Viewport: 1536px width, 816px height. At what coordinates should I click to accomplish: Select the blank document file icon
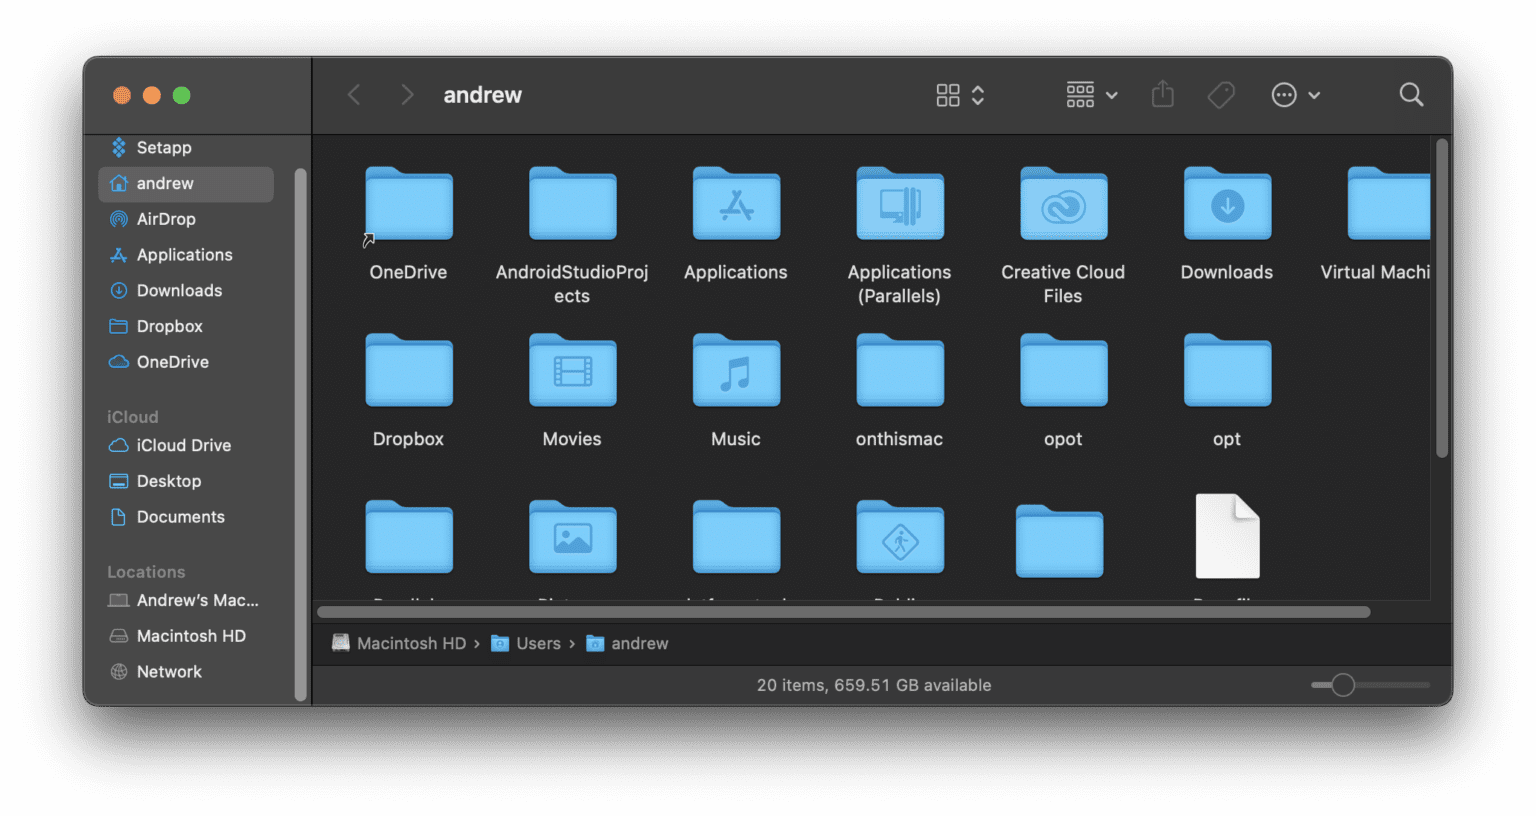1227,537
